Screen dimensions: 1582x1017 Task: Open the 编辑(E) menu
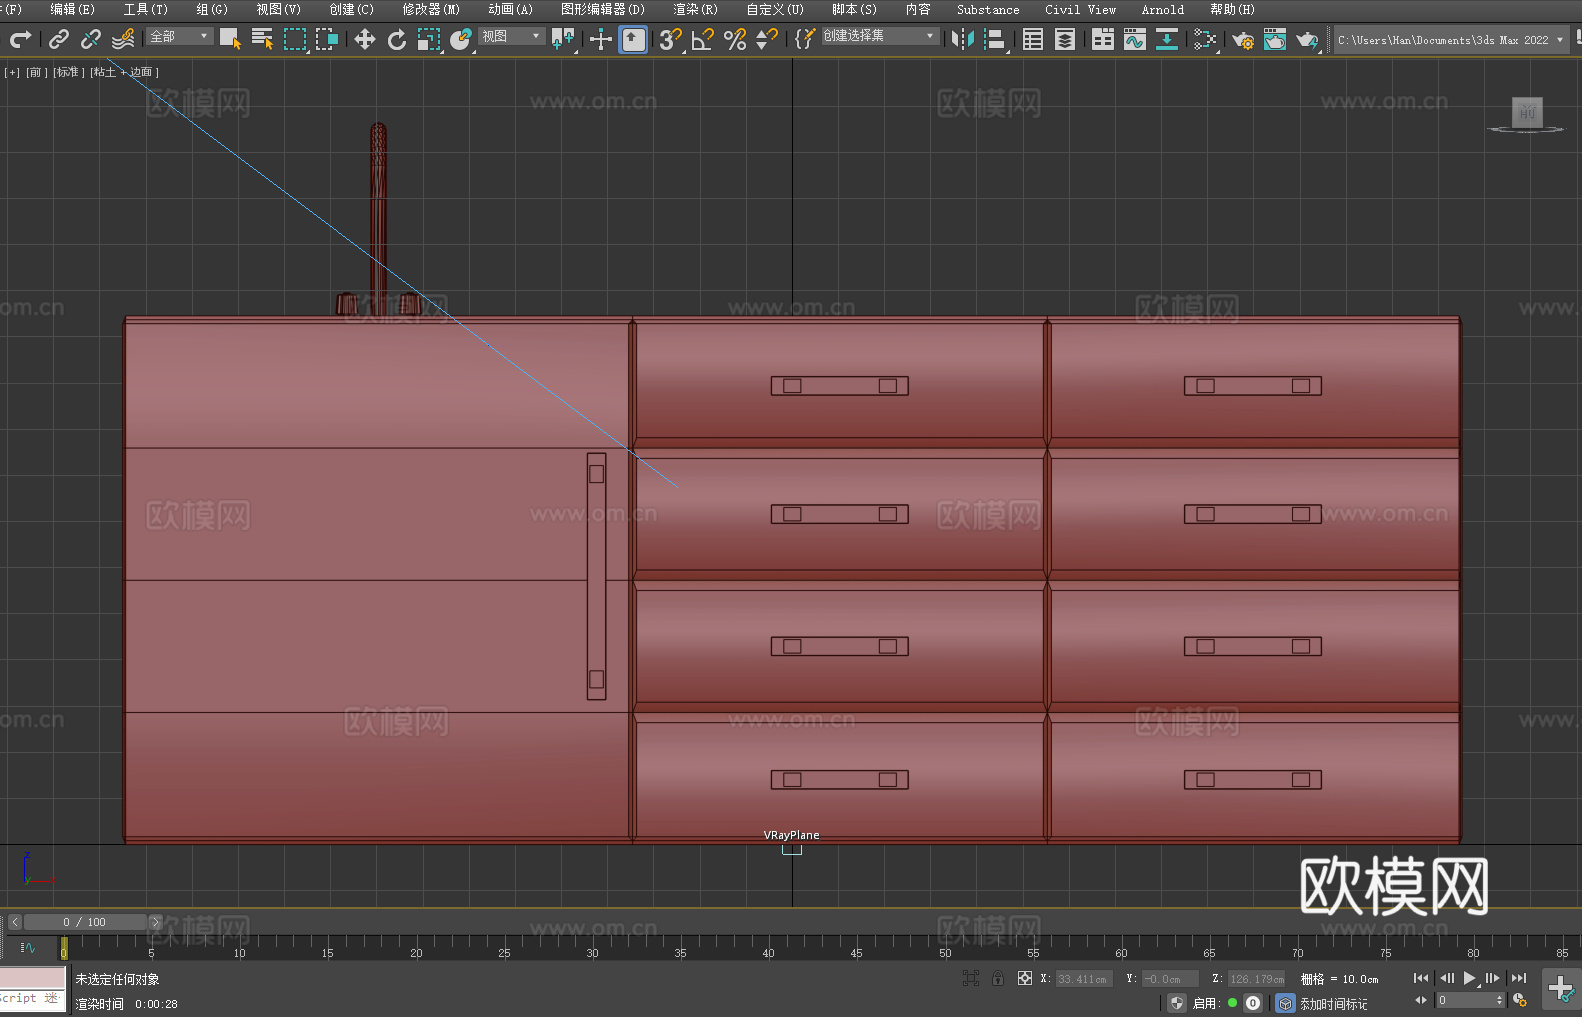click(x=72, y=9)
